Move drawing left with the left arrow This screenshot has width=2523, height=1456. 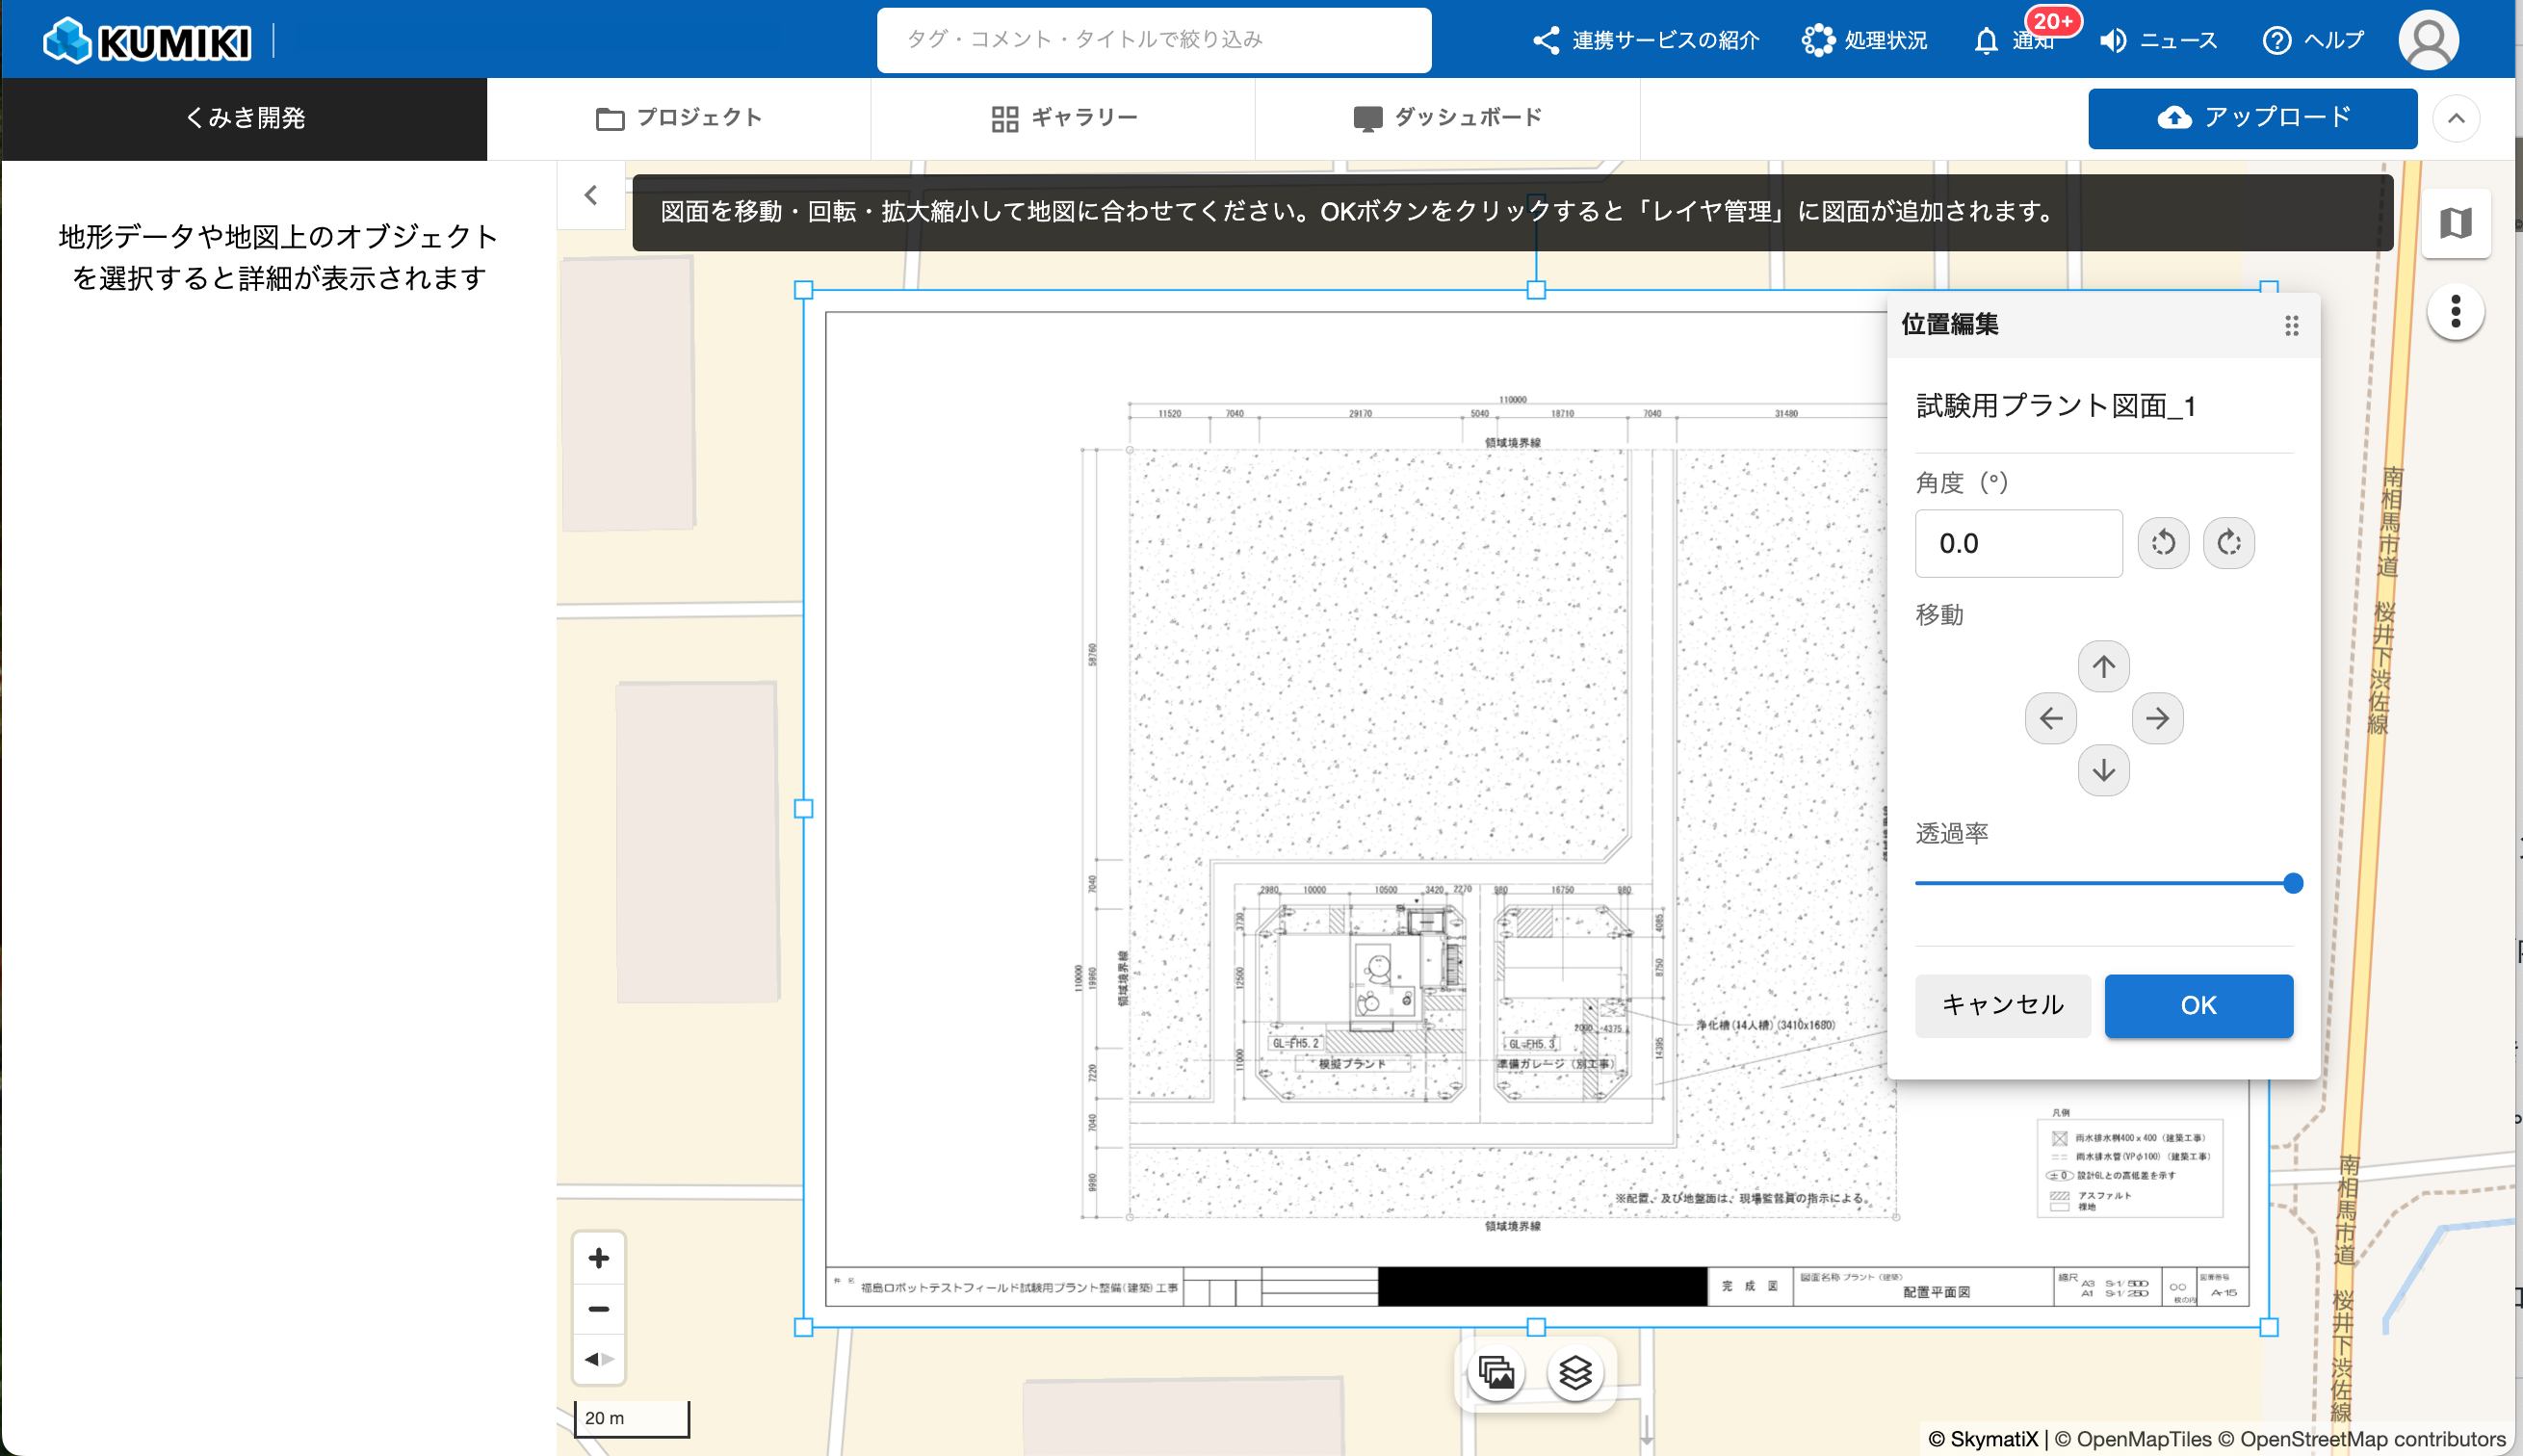pos(2050,718)
